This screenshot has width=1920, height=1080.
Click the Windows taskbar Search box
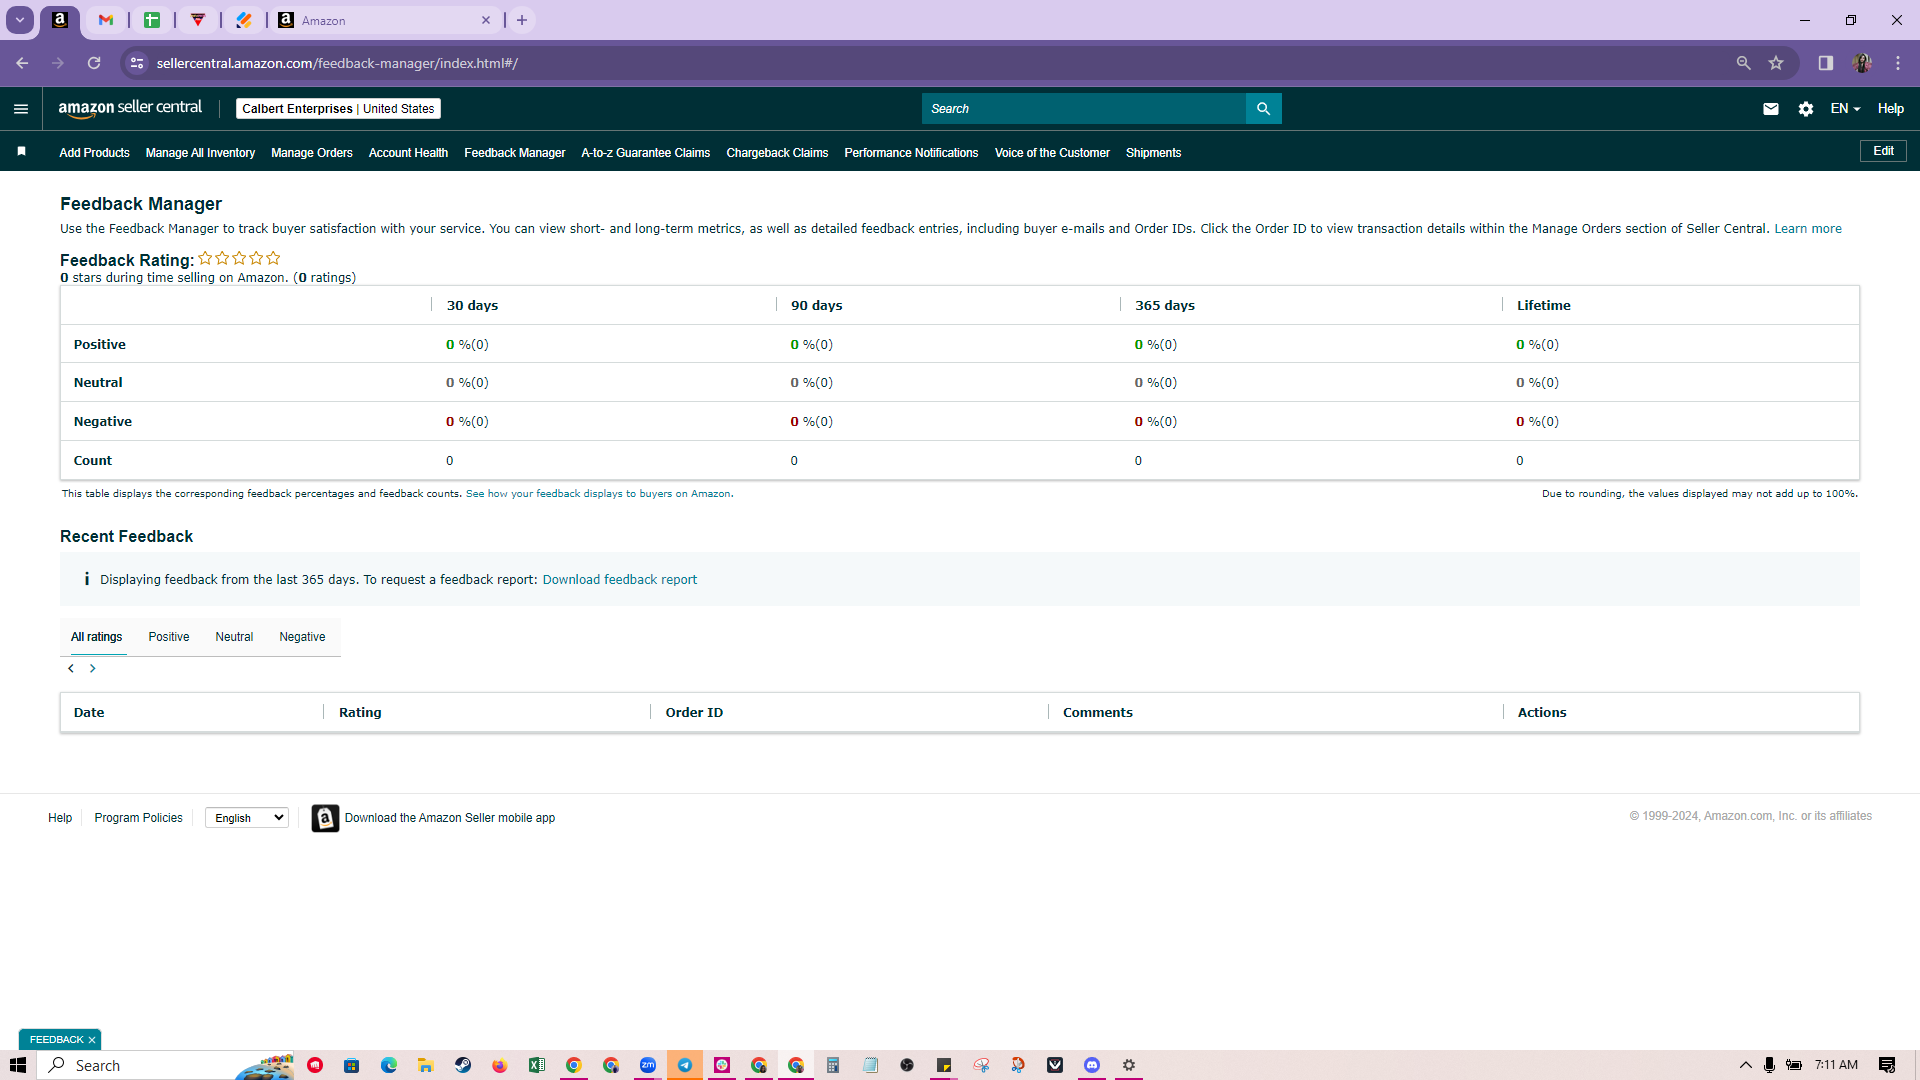pos(165,1065)
